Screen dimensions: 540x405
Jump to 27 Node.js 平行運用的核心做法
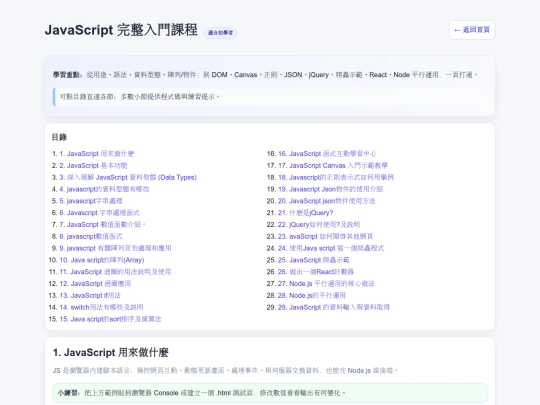[x=326, y=283]
